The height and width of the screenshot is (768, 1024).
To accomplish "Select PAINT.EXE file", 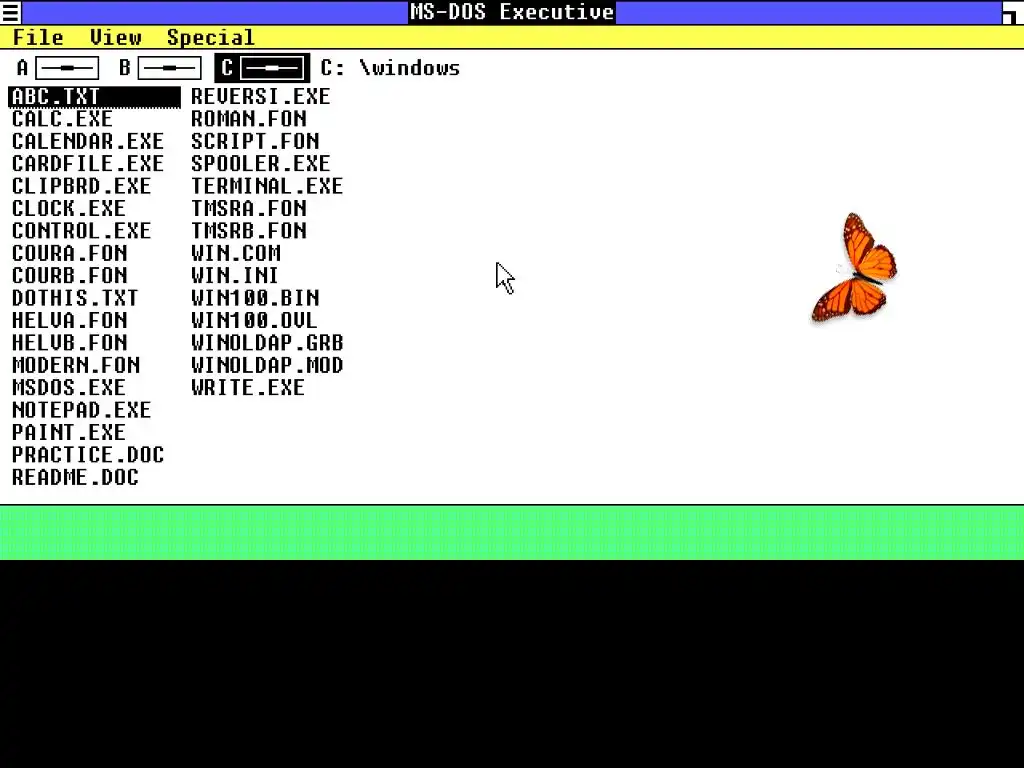I will pos(69,432).
